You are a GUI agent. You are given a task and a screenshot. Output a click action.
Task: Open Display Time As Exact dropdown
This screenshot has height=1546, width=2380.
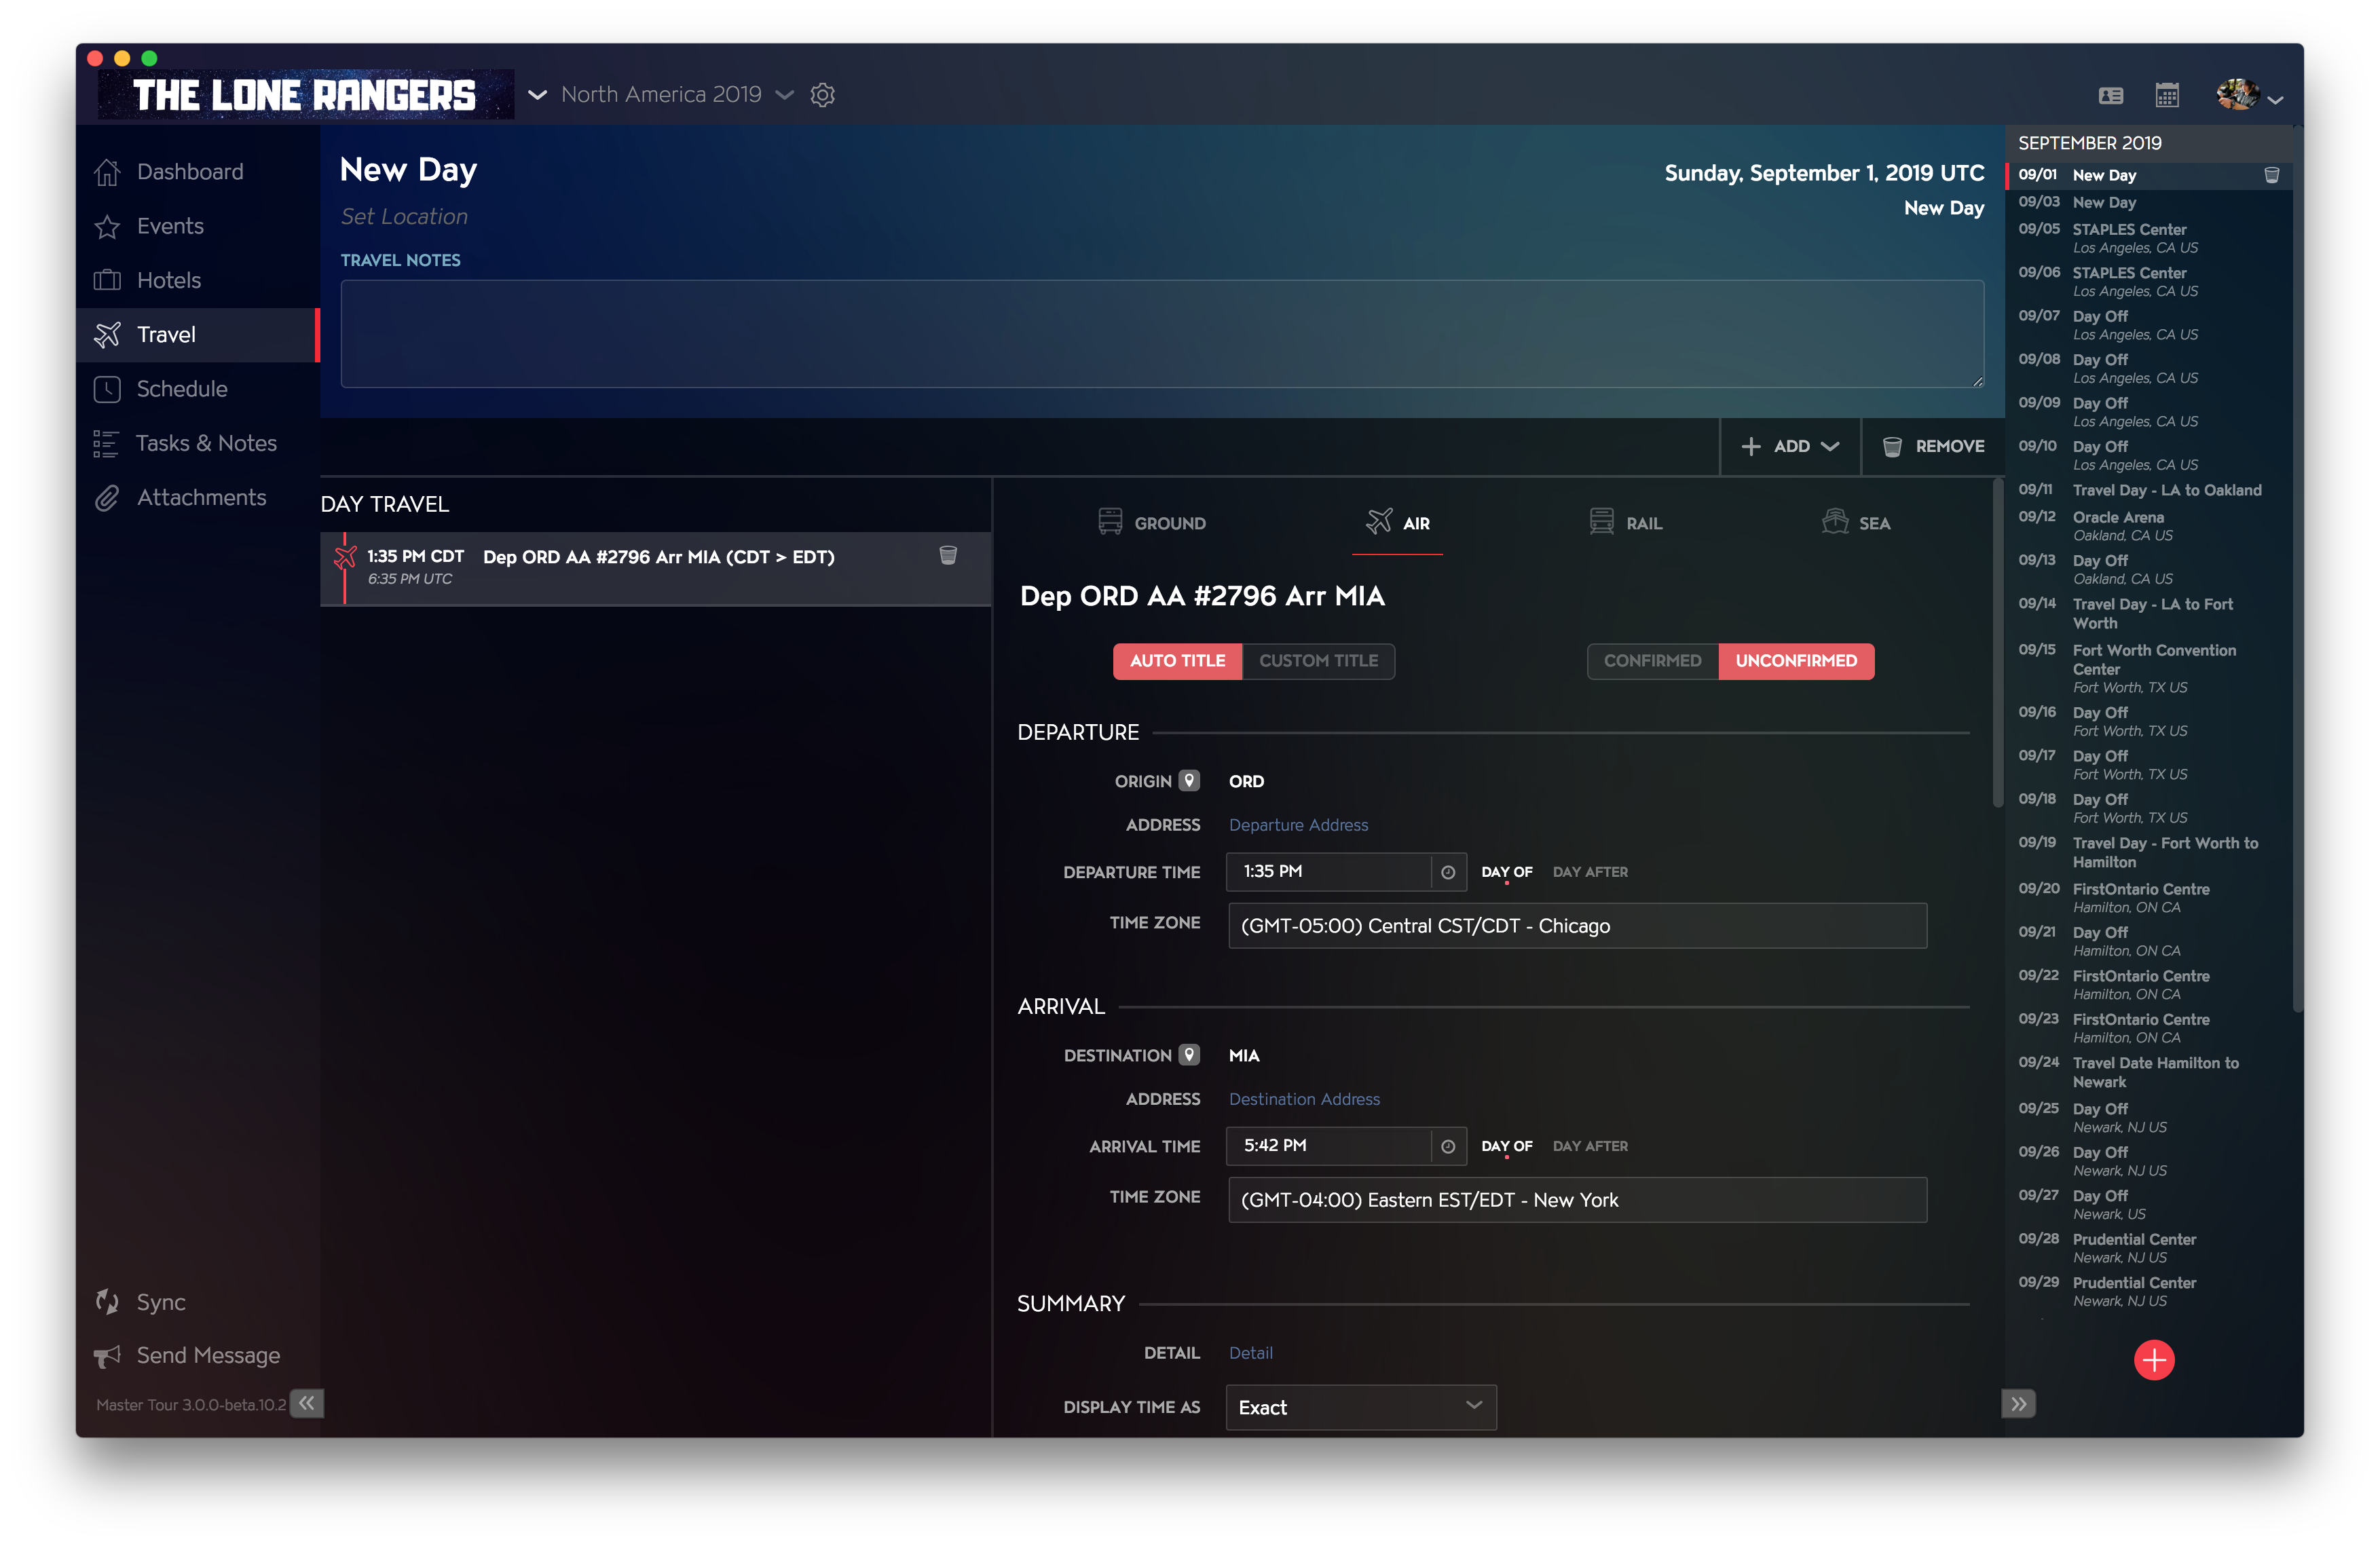click(x=1360, y=1407)
